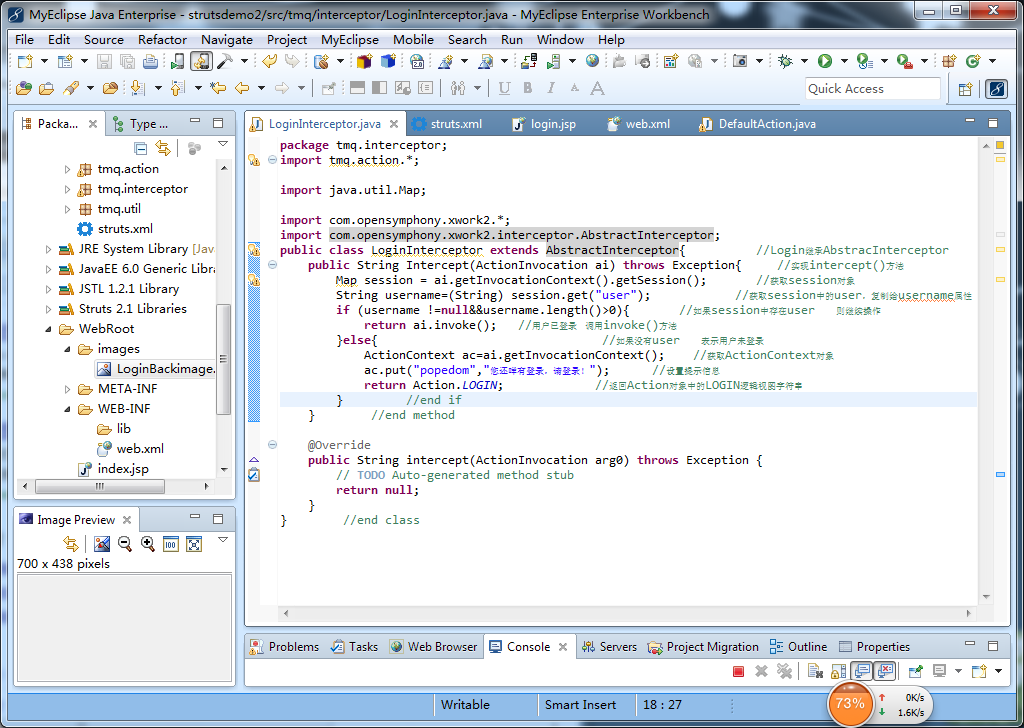
Task: Click the hammer build tool icon
Action: coord(225,61)
